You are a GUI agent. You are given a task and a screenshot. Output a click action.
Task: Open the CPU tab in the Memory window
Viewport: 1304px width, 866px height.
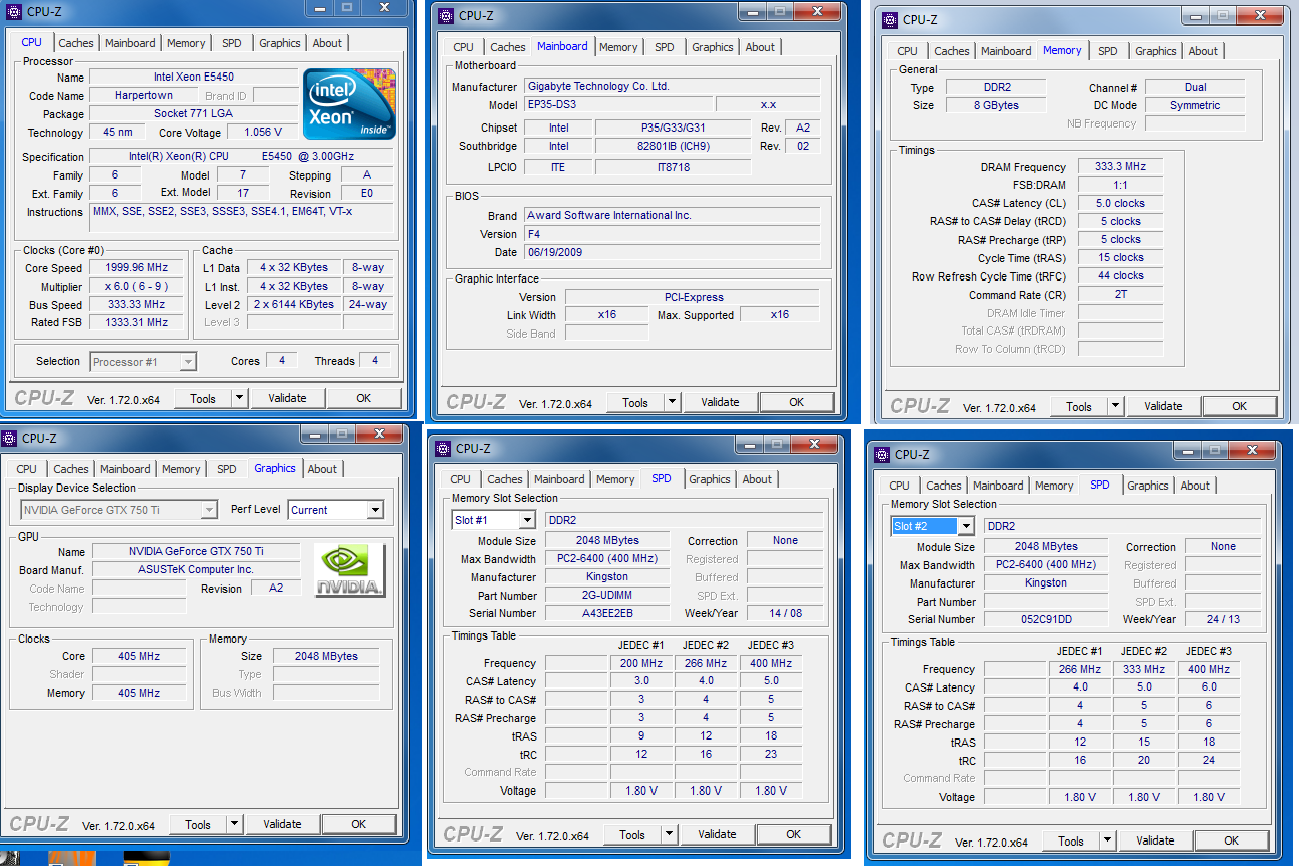(x=908, y=51)
